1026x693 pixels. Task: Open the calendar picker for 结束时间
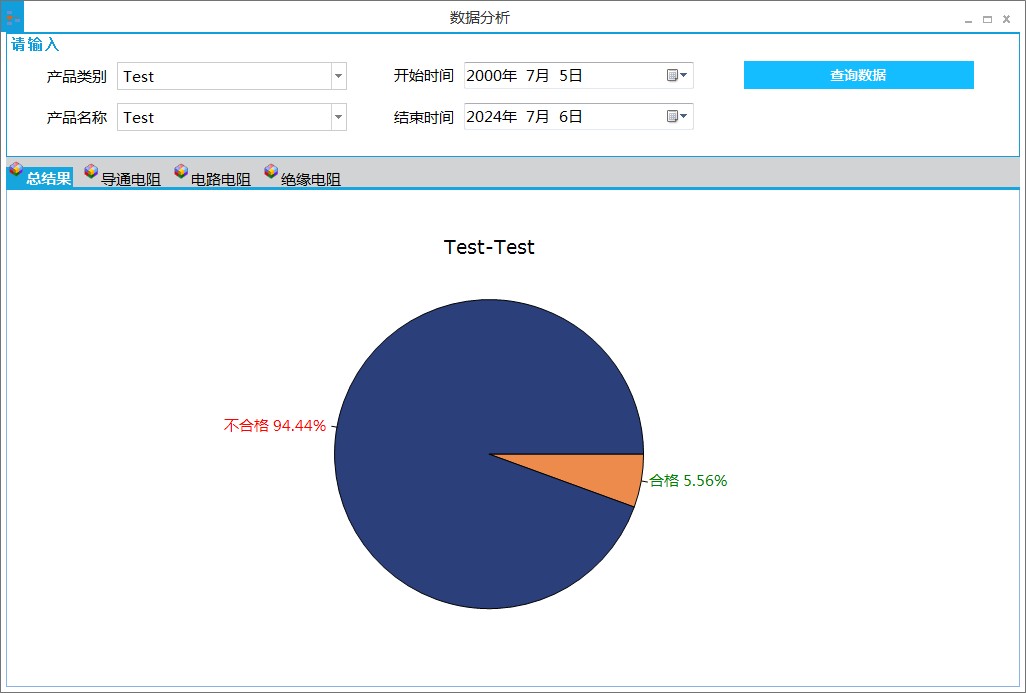677,117
